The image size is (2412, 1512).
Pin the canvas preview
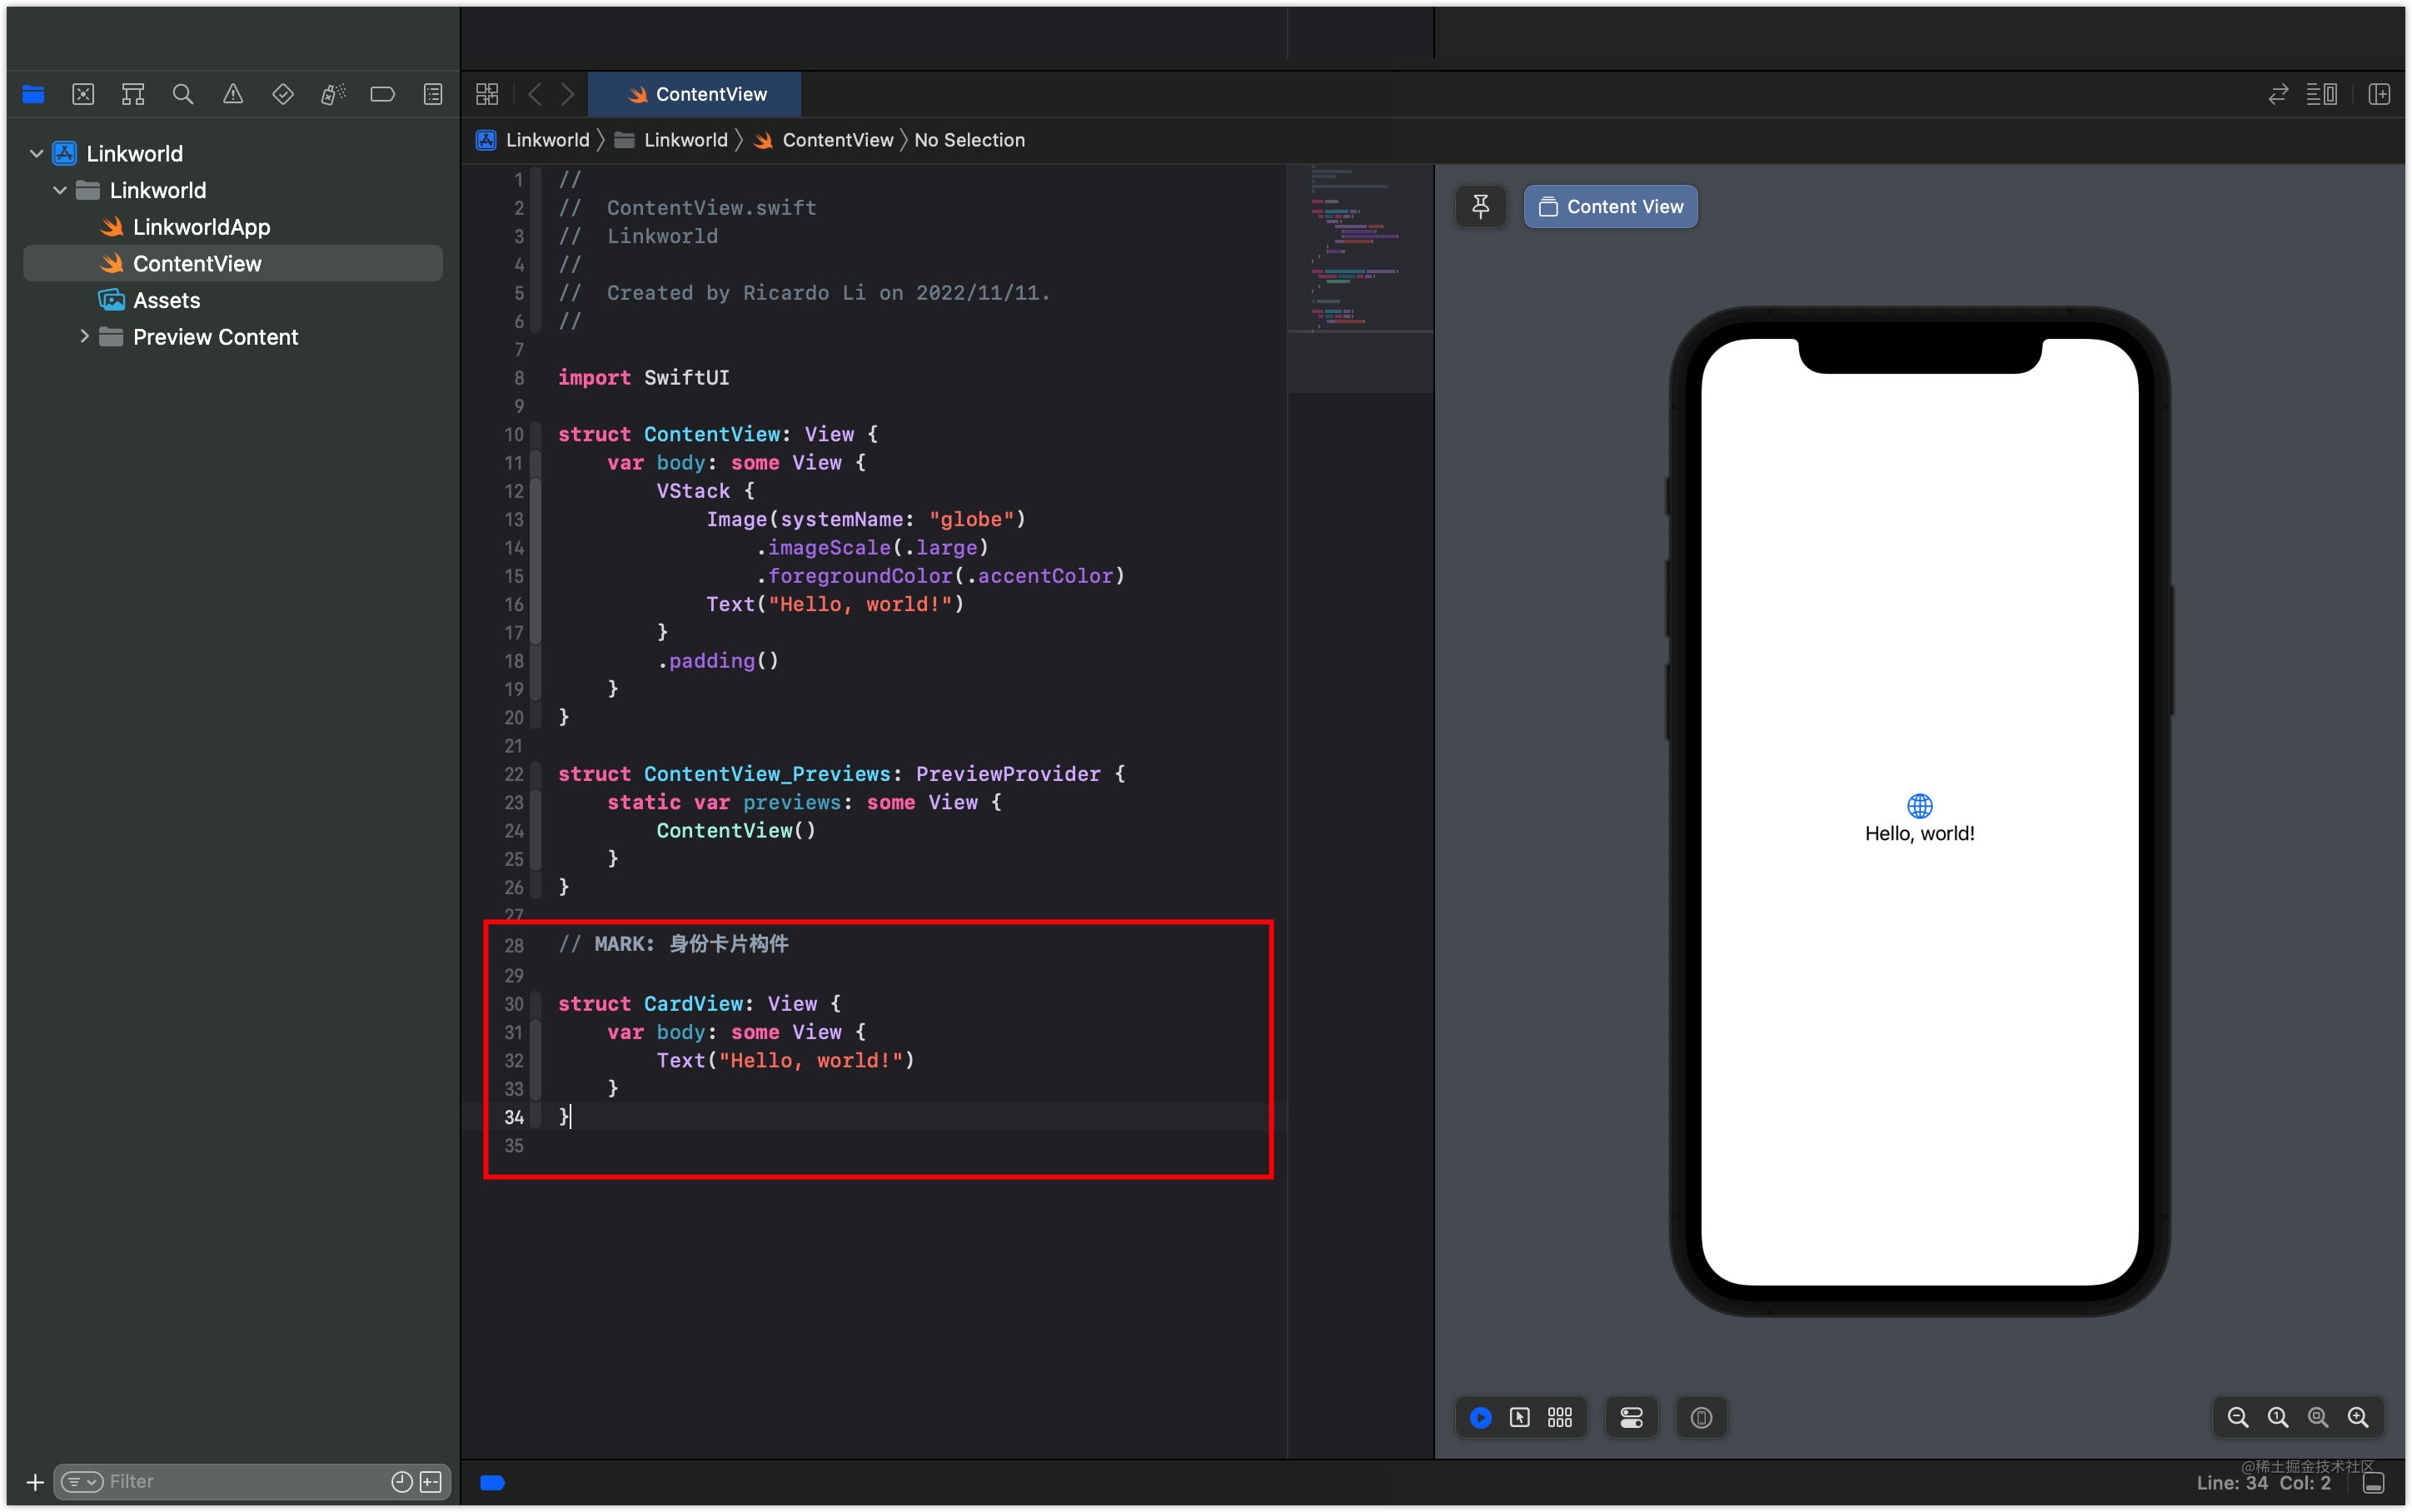pos(1481,207)
